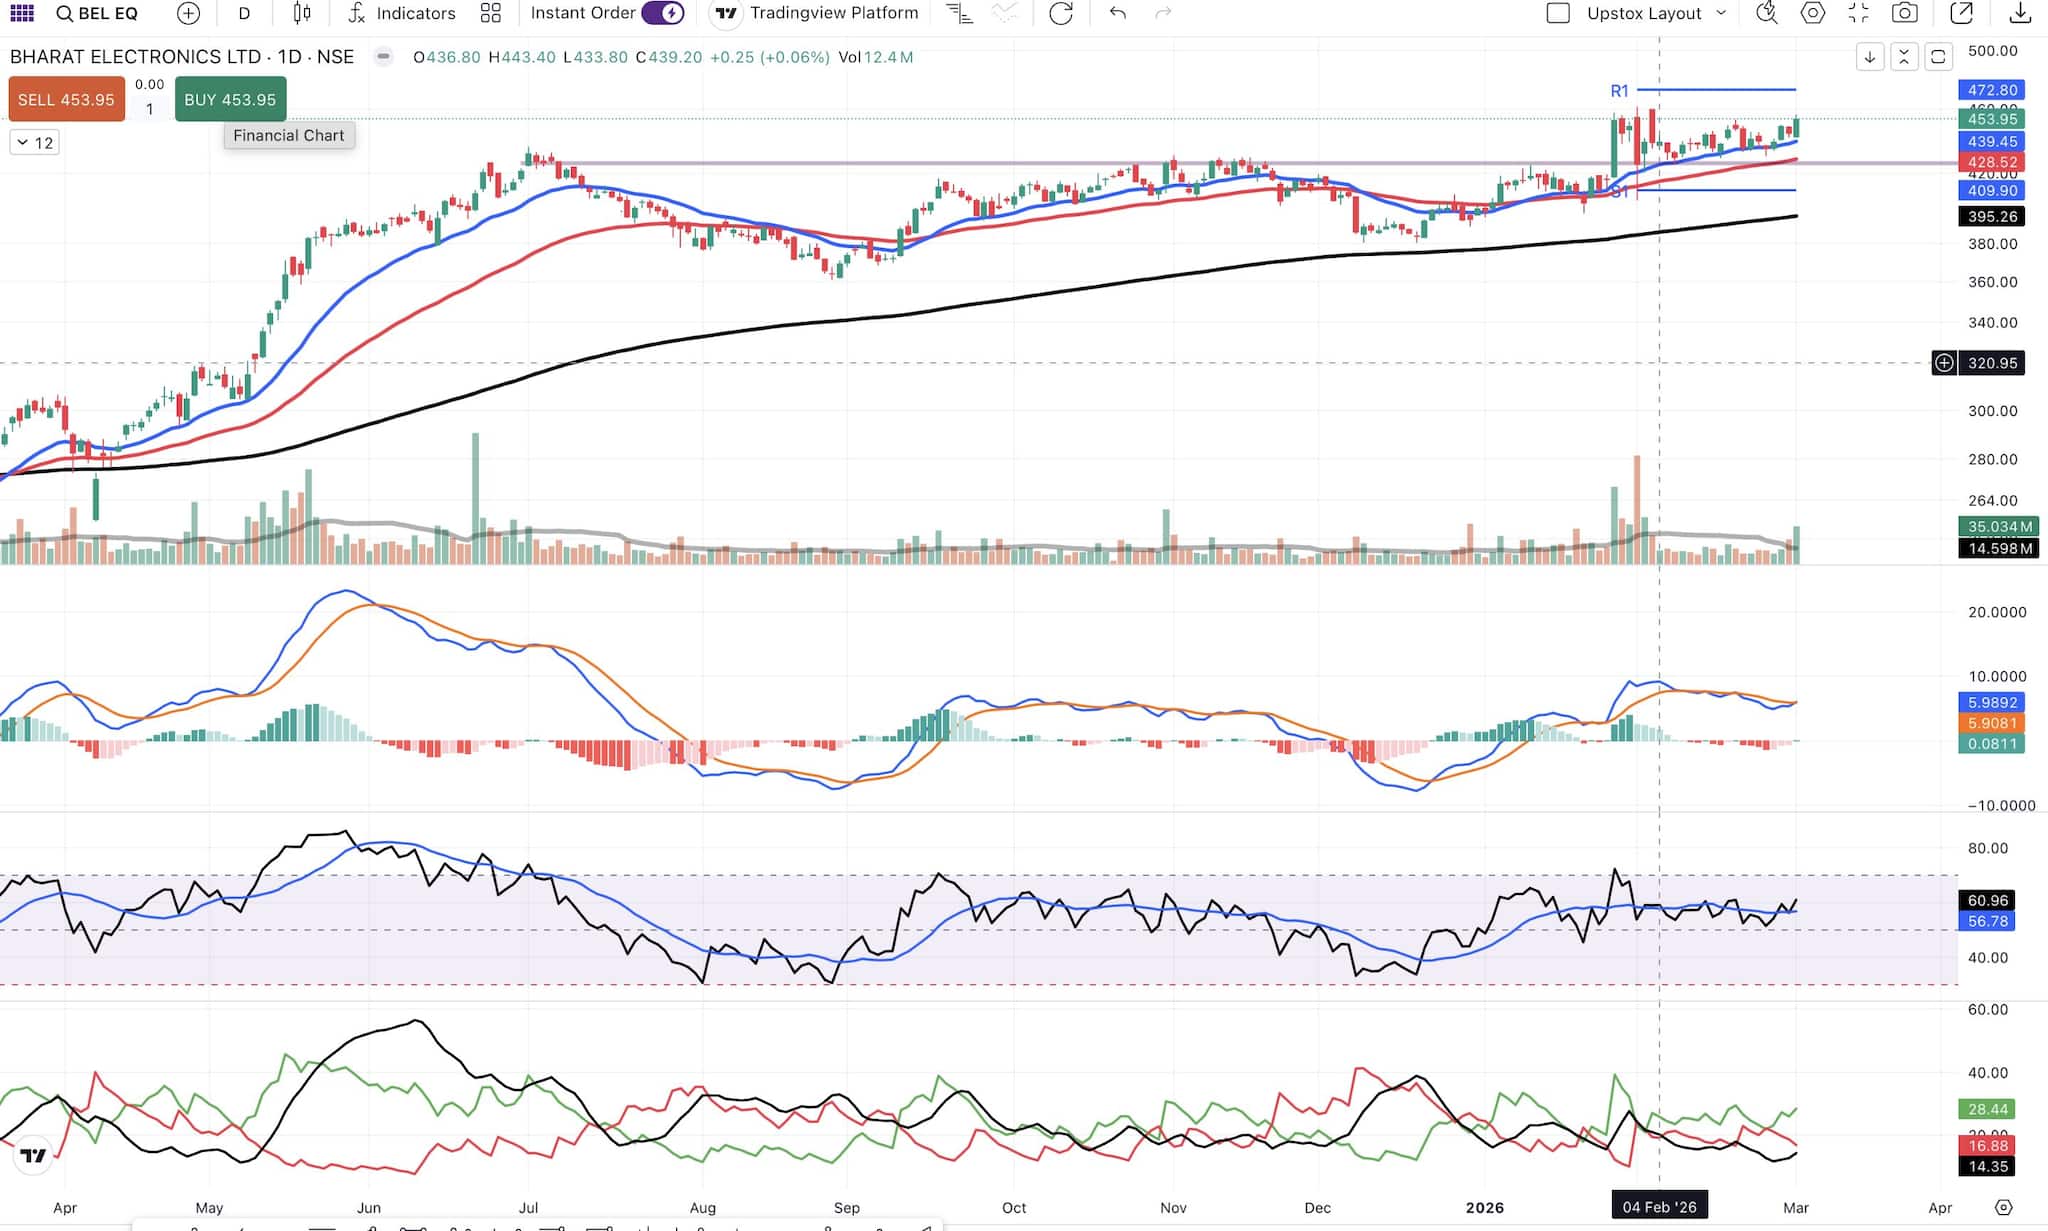This screenshot has height=1231, width=2048.
Task: Click the Financial Chart tooltip
Action: (x=289, y=135)
